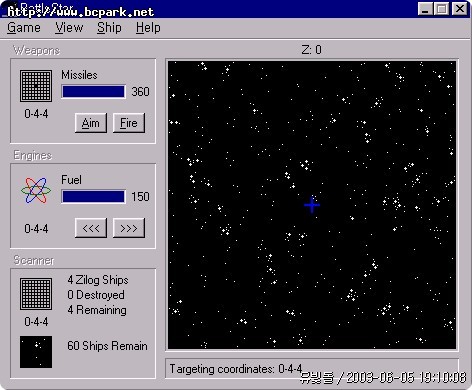Click the engines atom icon
Screen dimensions: 472x390
coord(36,190)
